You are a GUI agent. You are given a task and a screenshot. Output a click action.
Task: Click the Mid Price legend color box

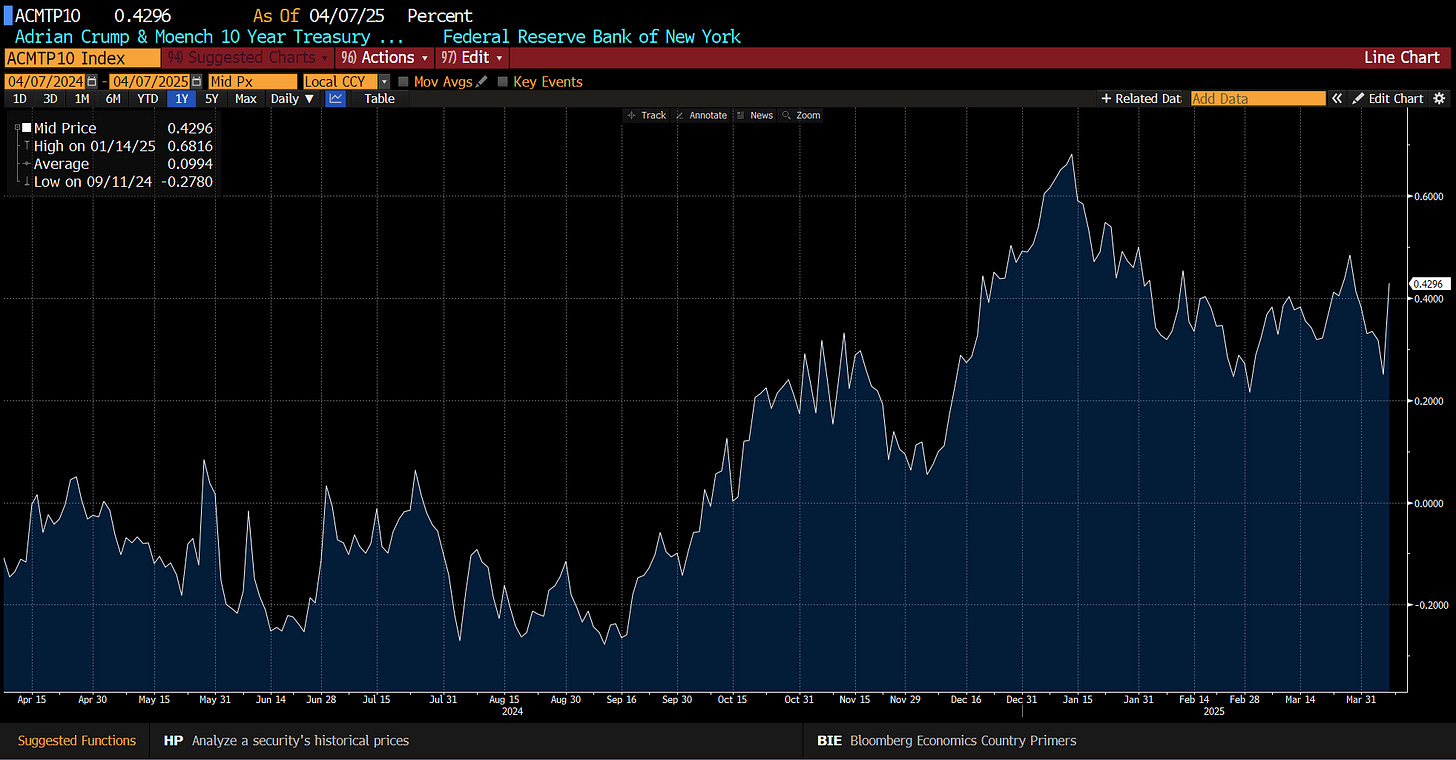click(27, 128)
